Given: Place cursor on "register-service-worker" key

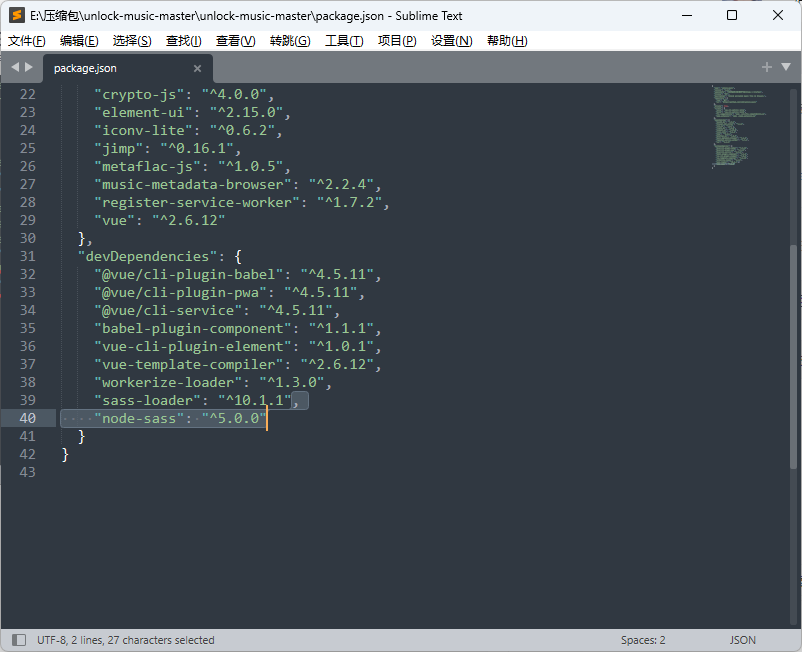Looking at the screenshot, I should (x=197, y=203).
